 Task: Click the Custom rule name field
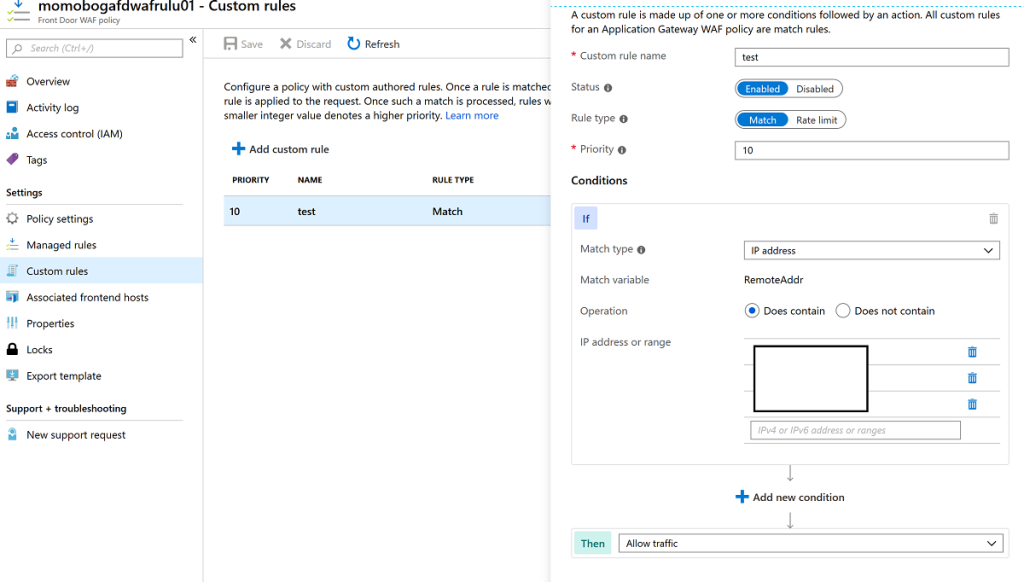click(872, 57)
